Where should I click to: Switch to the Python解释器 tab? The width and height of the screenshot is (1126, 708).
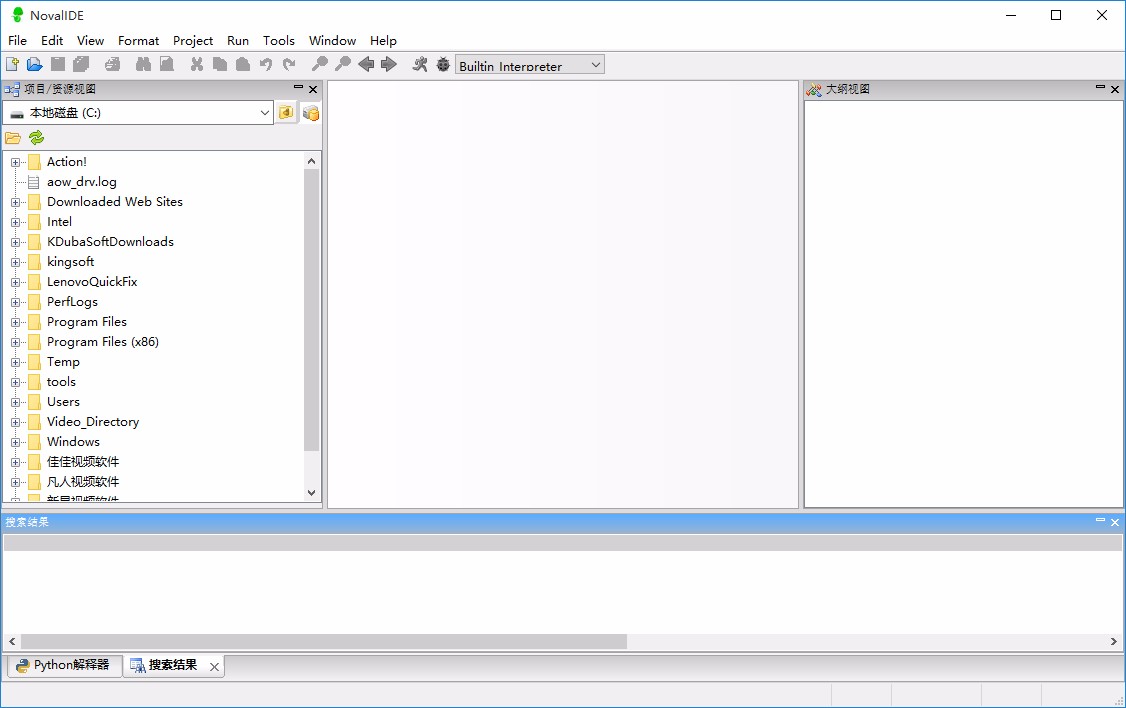click(x=64, y=666)
